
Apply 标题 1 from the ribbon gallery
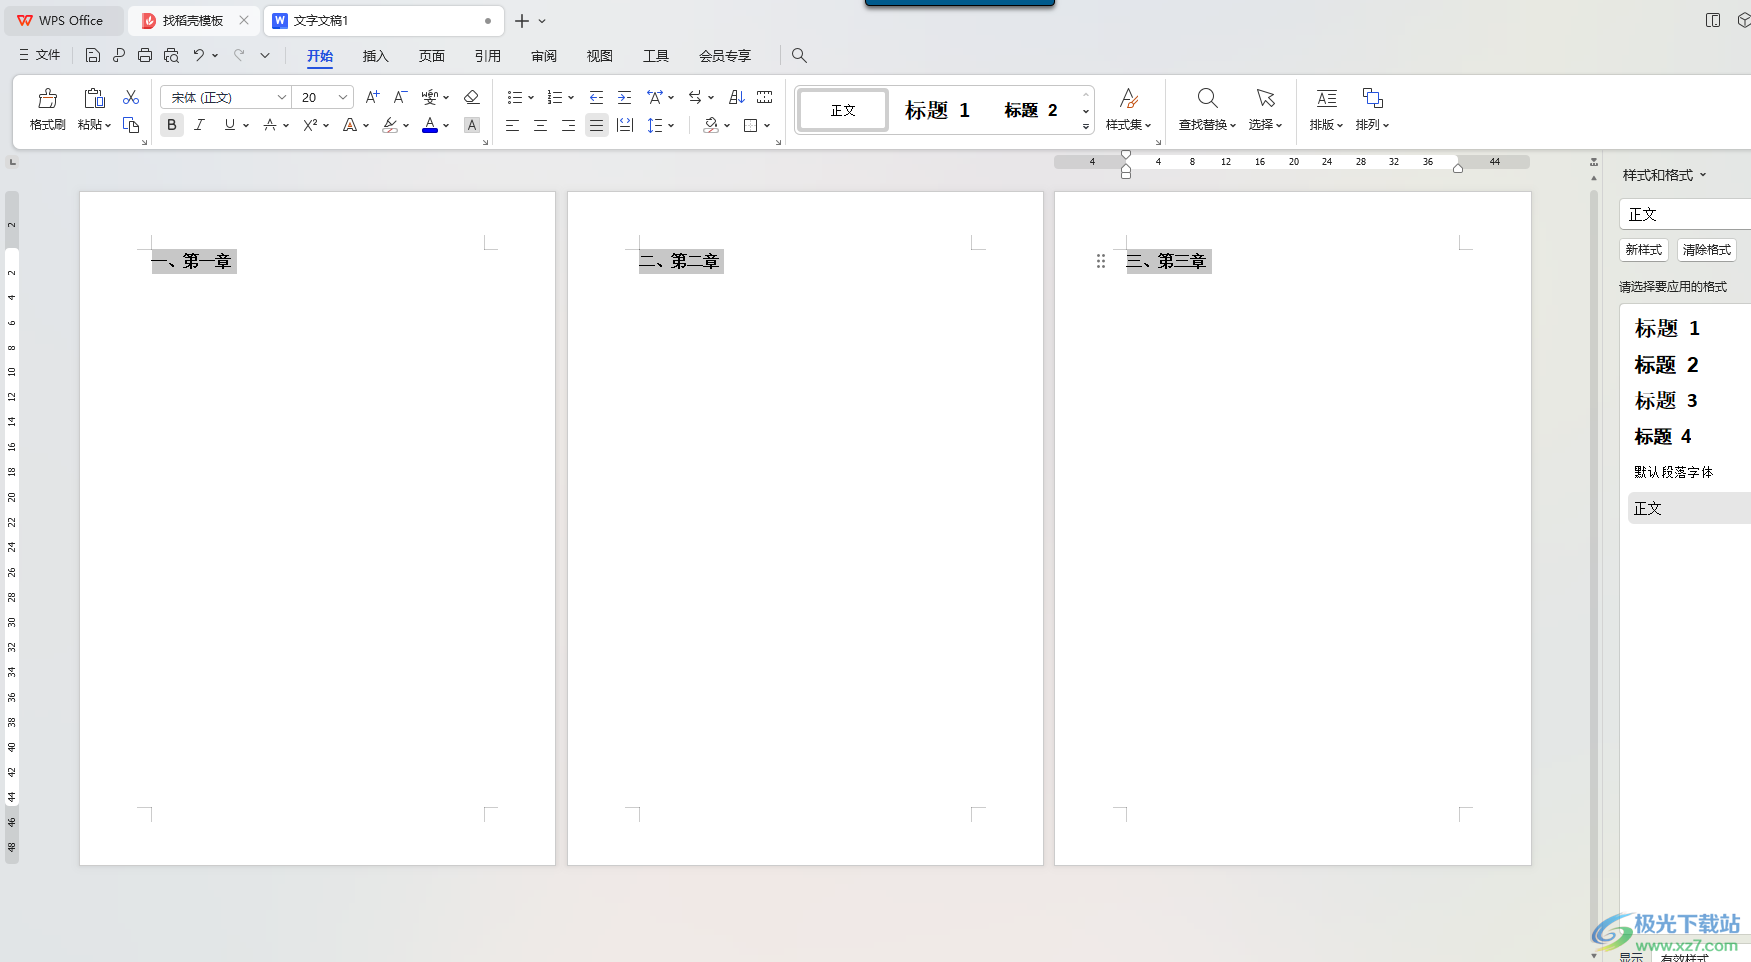937,110
